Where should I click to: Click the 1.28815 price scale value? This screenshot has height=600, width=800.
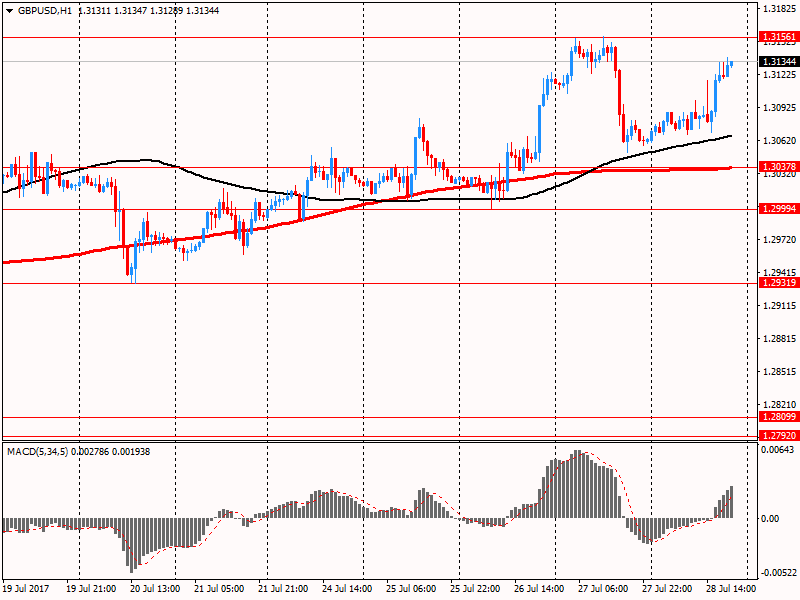coord(779,339)
